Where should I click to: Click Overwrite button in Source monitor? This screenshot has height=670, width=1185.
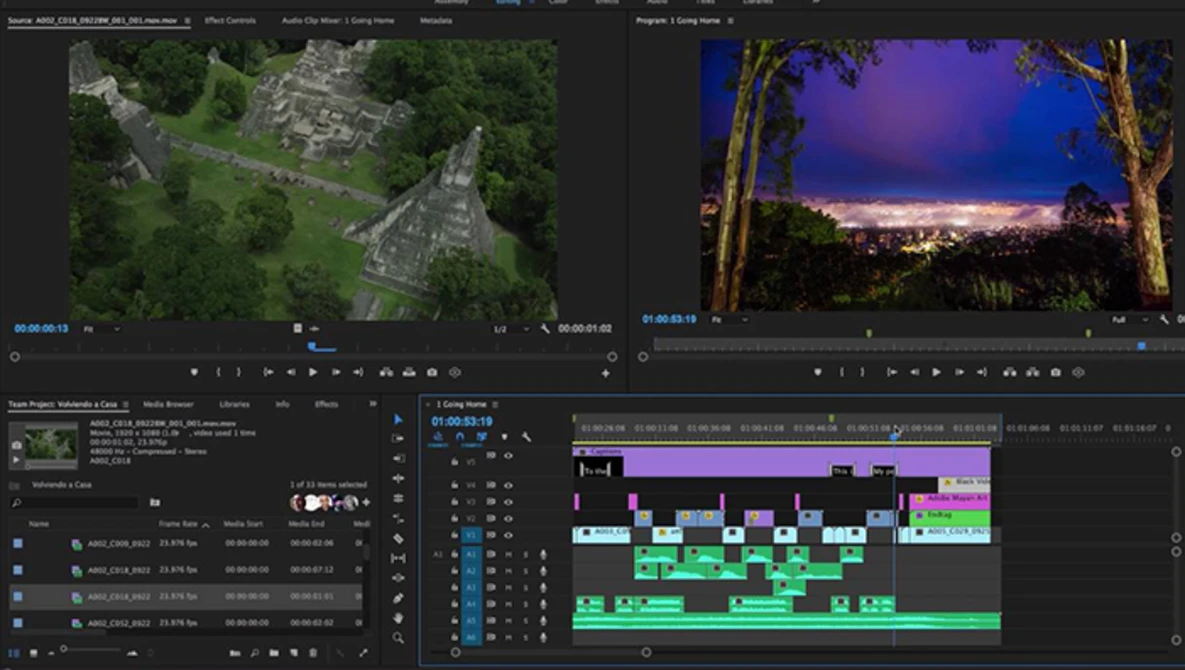(x=409, y=372)
